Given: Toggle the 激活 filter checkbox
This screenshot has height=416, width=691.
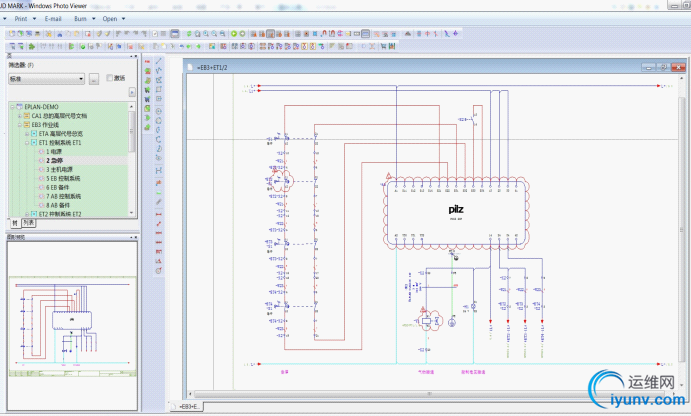Looking at the screenshot, I should [109, 78].
